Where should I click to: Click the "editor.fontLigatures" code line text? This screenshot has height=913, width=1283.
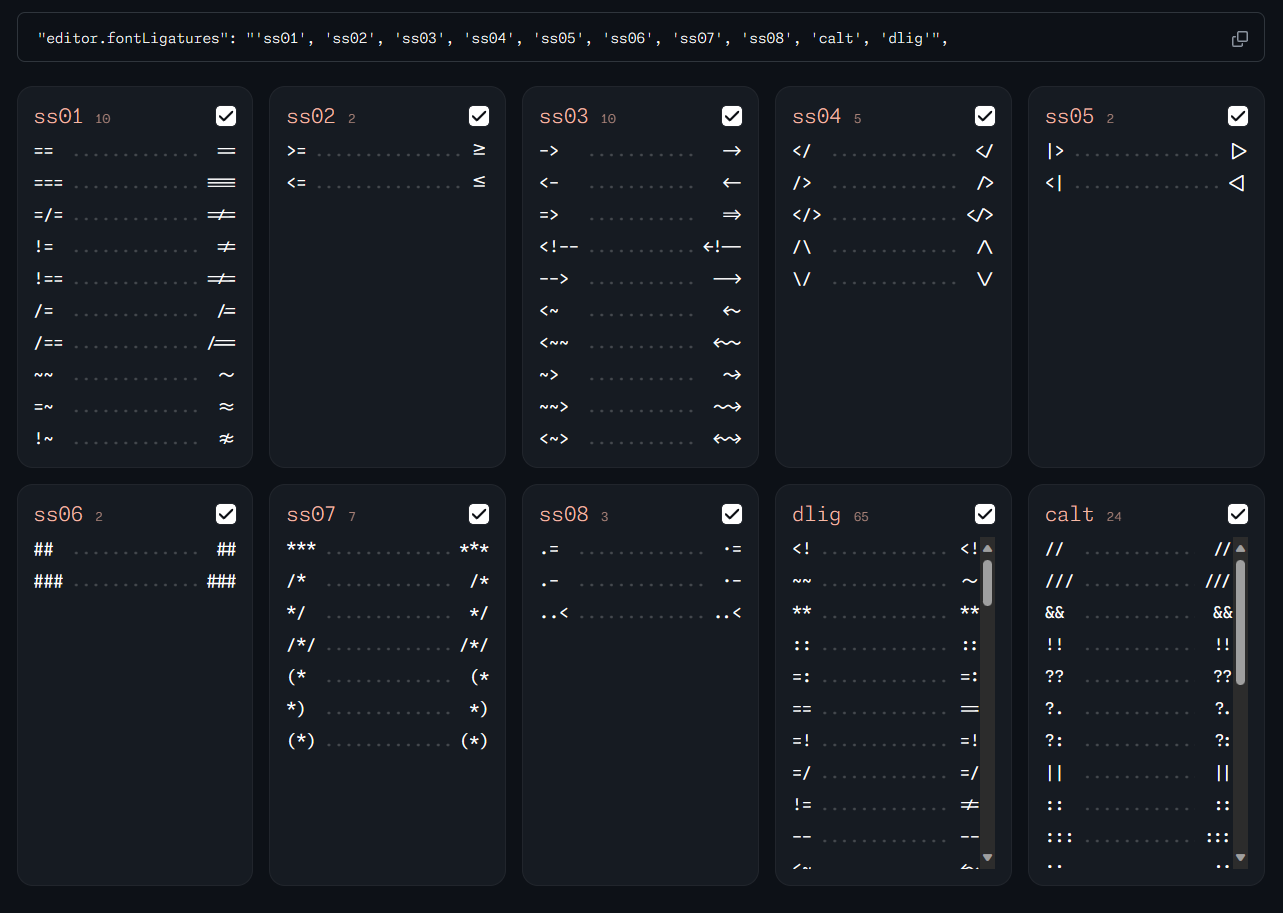[492, 39]
